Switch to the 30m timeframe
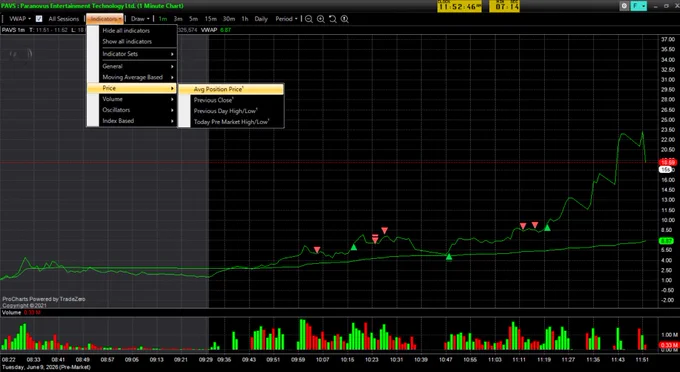The width and height of the screenshot is (680, 372). 229,19
